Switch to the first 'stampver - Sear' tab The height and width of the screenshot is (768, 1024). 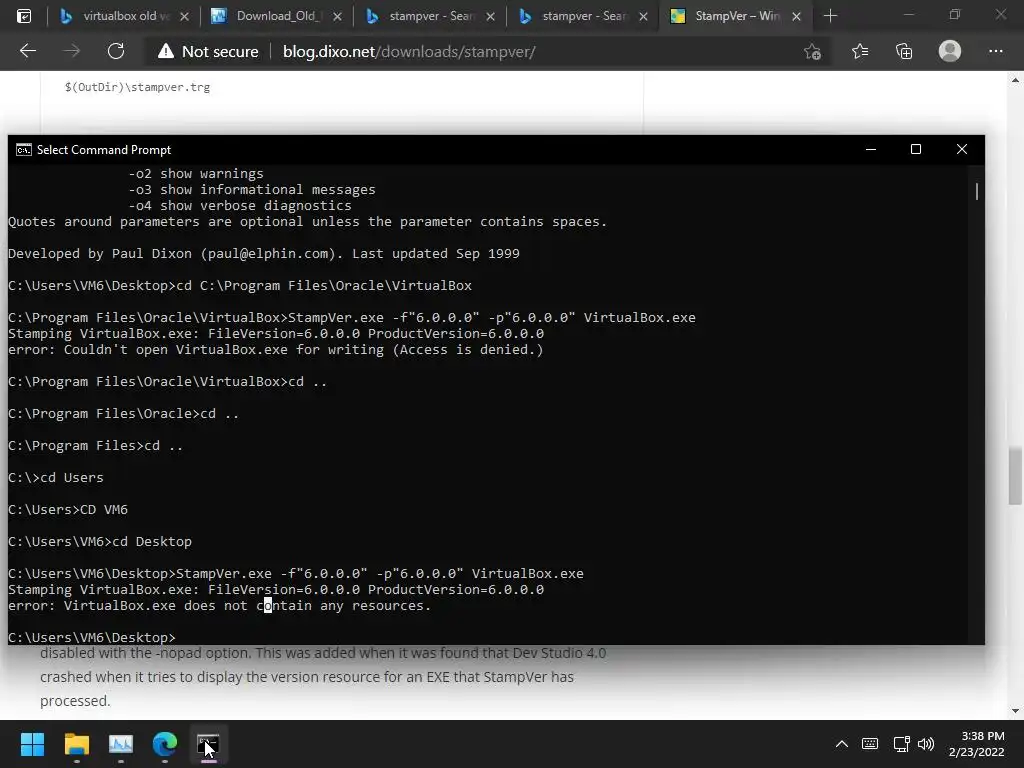(x=429, y=16)
